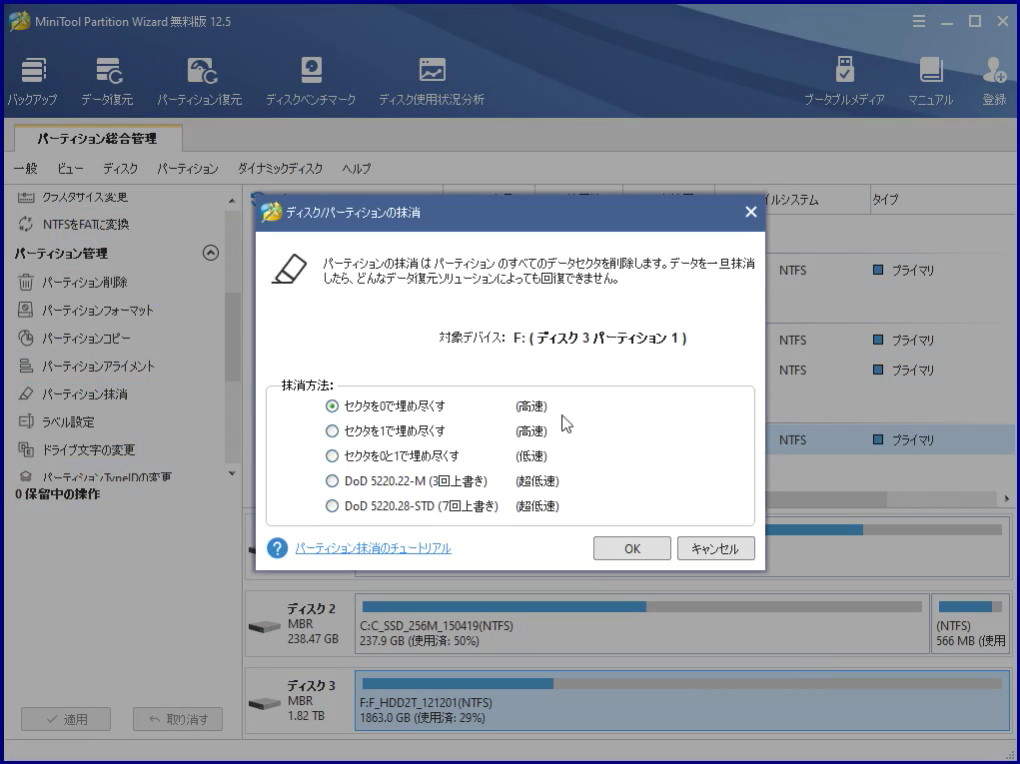Click the NTFS to FAT convert icon
This screenshot has width=1020, height=764.
coord(25,224)
